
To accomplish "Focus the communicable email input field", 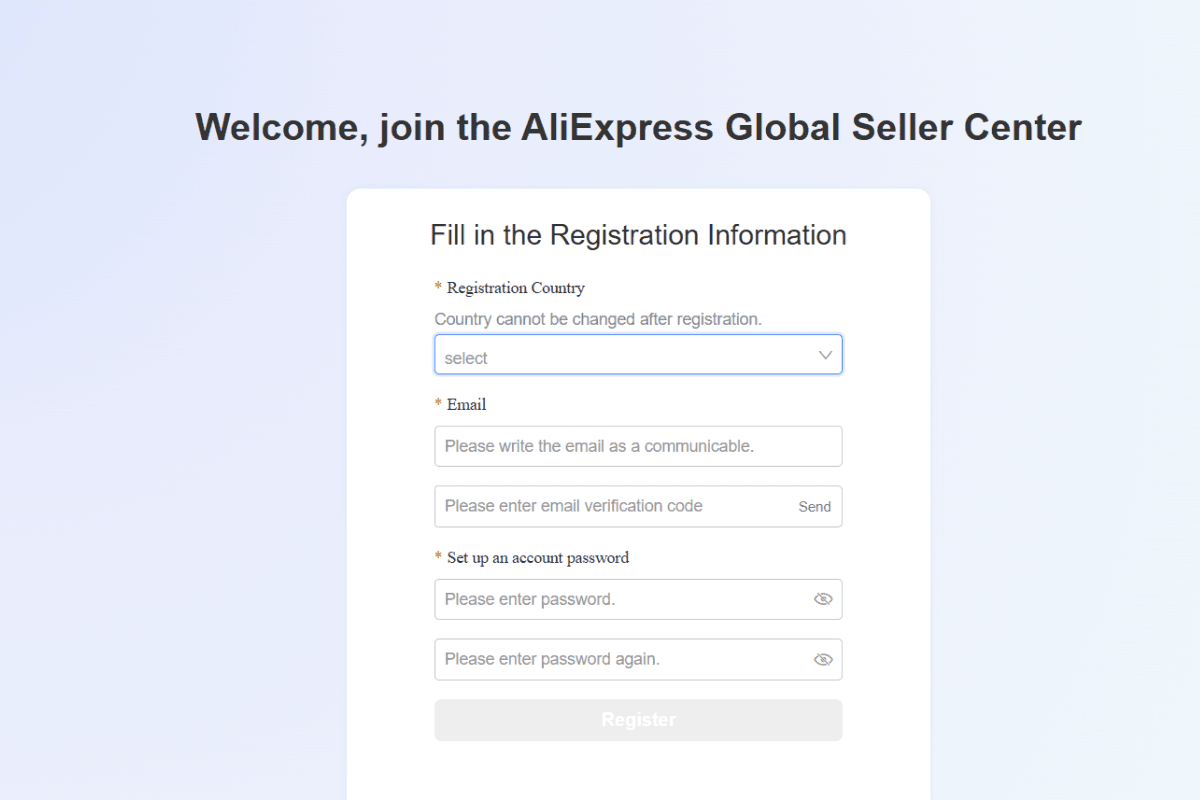I will [x=638, y=446].
